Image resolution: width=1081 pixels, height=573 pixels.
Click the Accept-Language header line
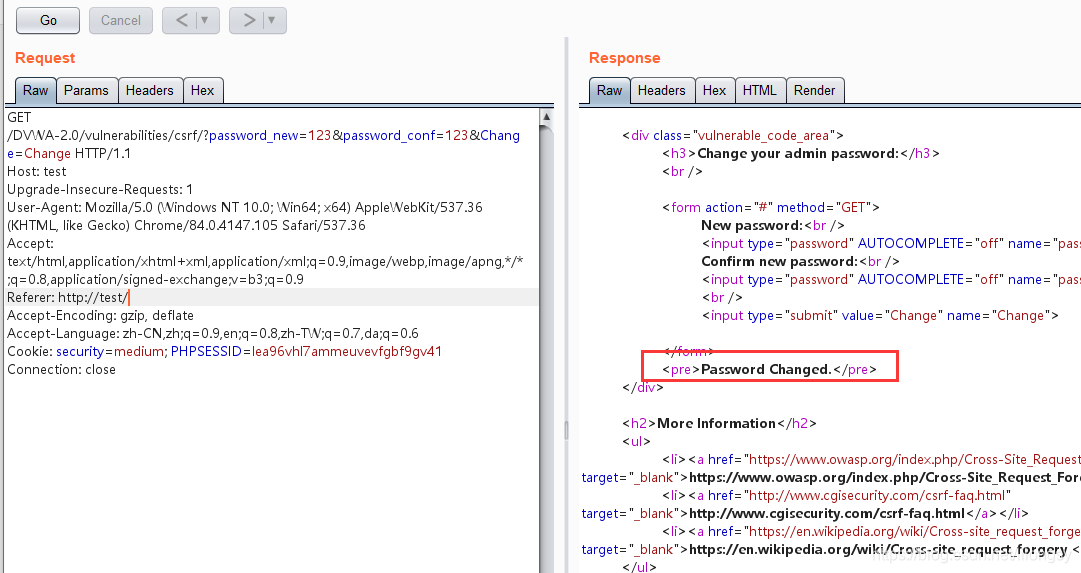point(212,334)
